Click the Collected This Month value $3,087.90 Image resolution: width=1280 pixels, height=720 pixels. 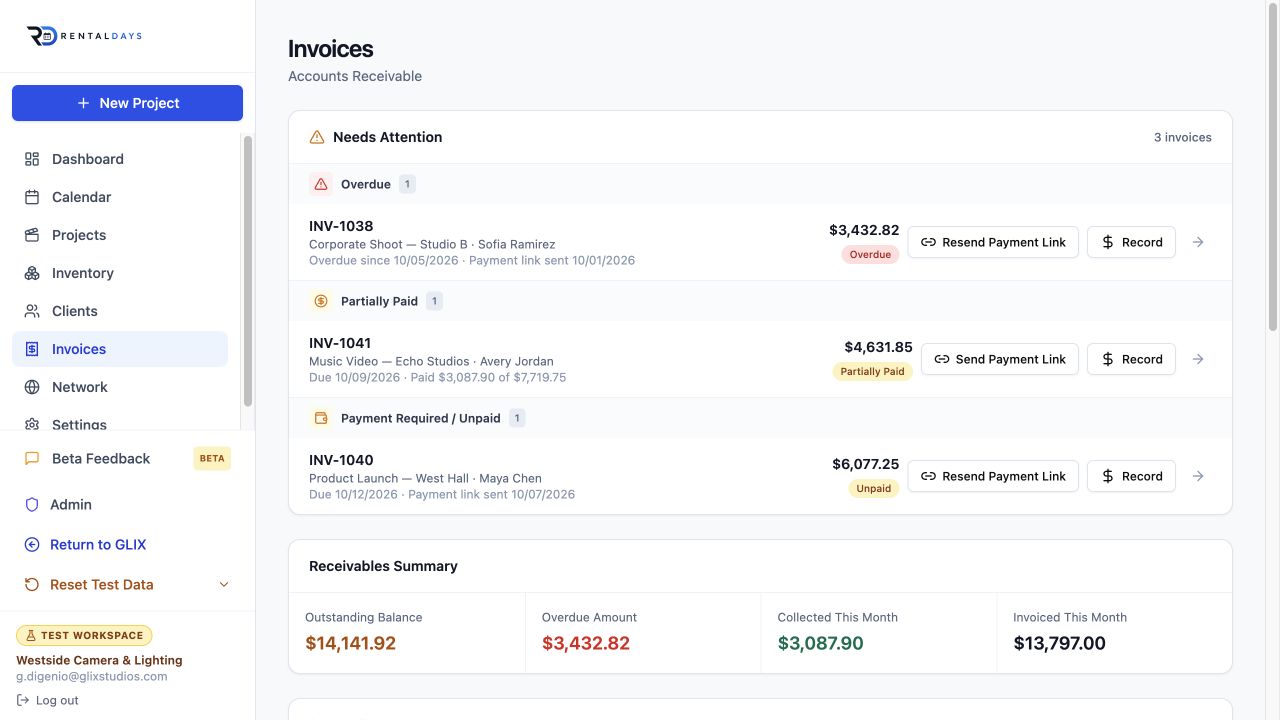click(x=820, y=643)
